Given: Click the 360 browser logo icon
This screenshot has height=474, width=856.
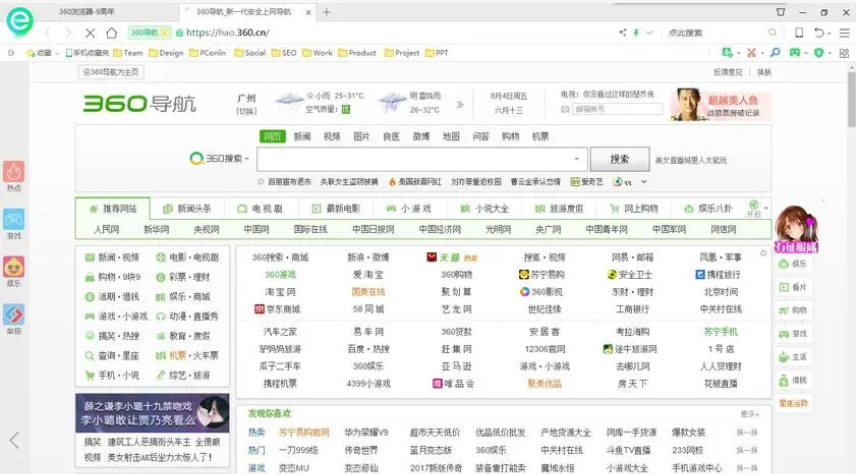Looking at the screenshot, I should click(20, 22).
